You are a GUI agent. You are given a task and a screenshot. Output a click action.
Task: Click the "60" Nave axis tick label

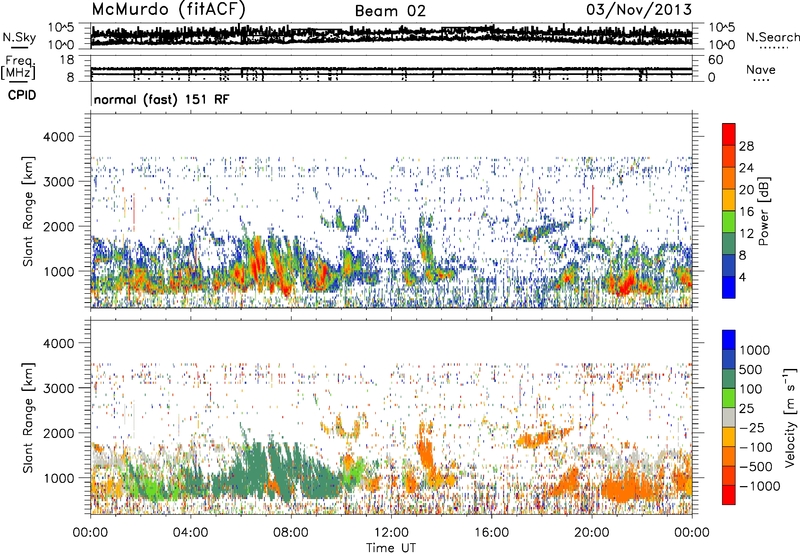pyautogui.click(x=715, y=60)
